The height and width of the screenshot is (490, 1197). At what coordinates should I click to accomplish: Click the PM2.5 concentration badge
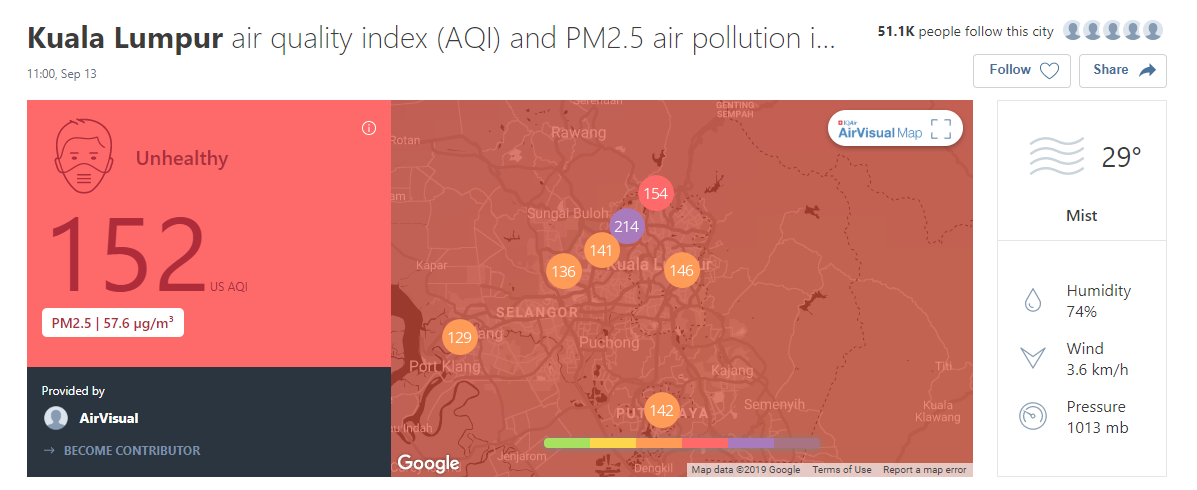point(112,323)
